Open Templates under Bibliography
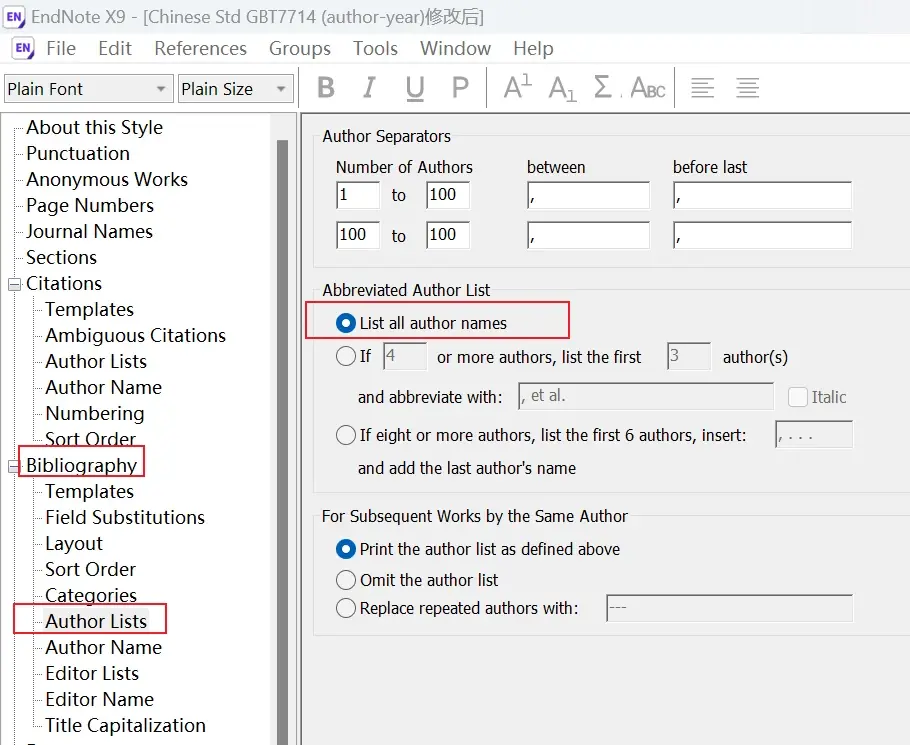The height and width of the screenshot is (745, 910). [x=89, y=491]
